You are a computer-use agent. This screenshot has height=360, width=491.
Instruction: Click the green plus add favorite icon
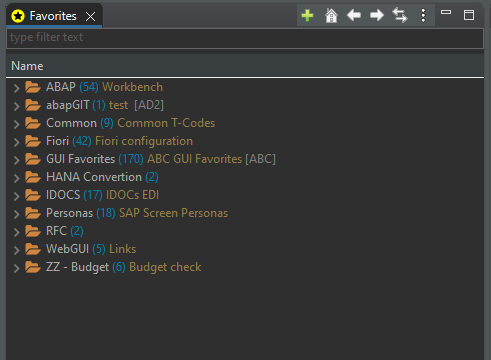click(x=307, y=15)
